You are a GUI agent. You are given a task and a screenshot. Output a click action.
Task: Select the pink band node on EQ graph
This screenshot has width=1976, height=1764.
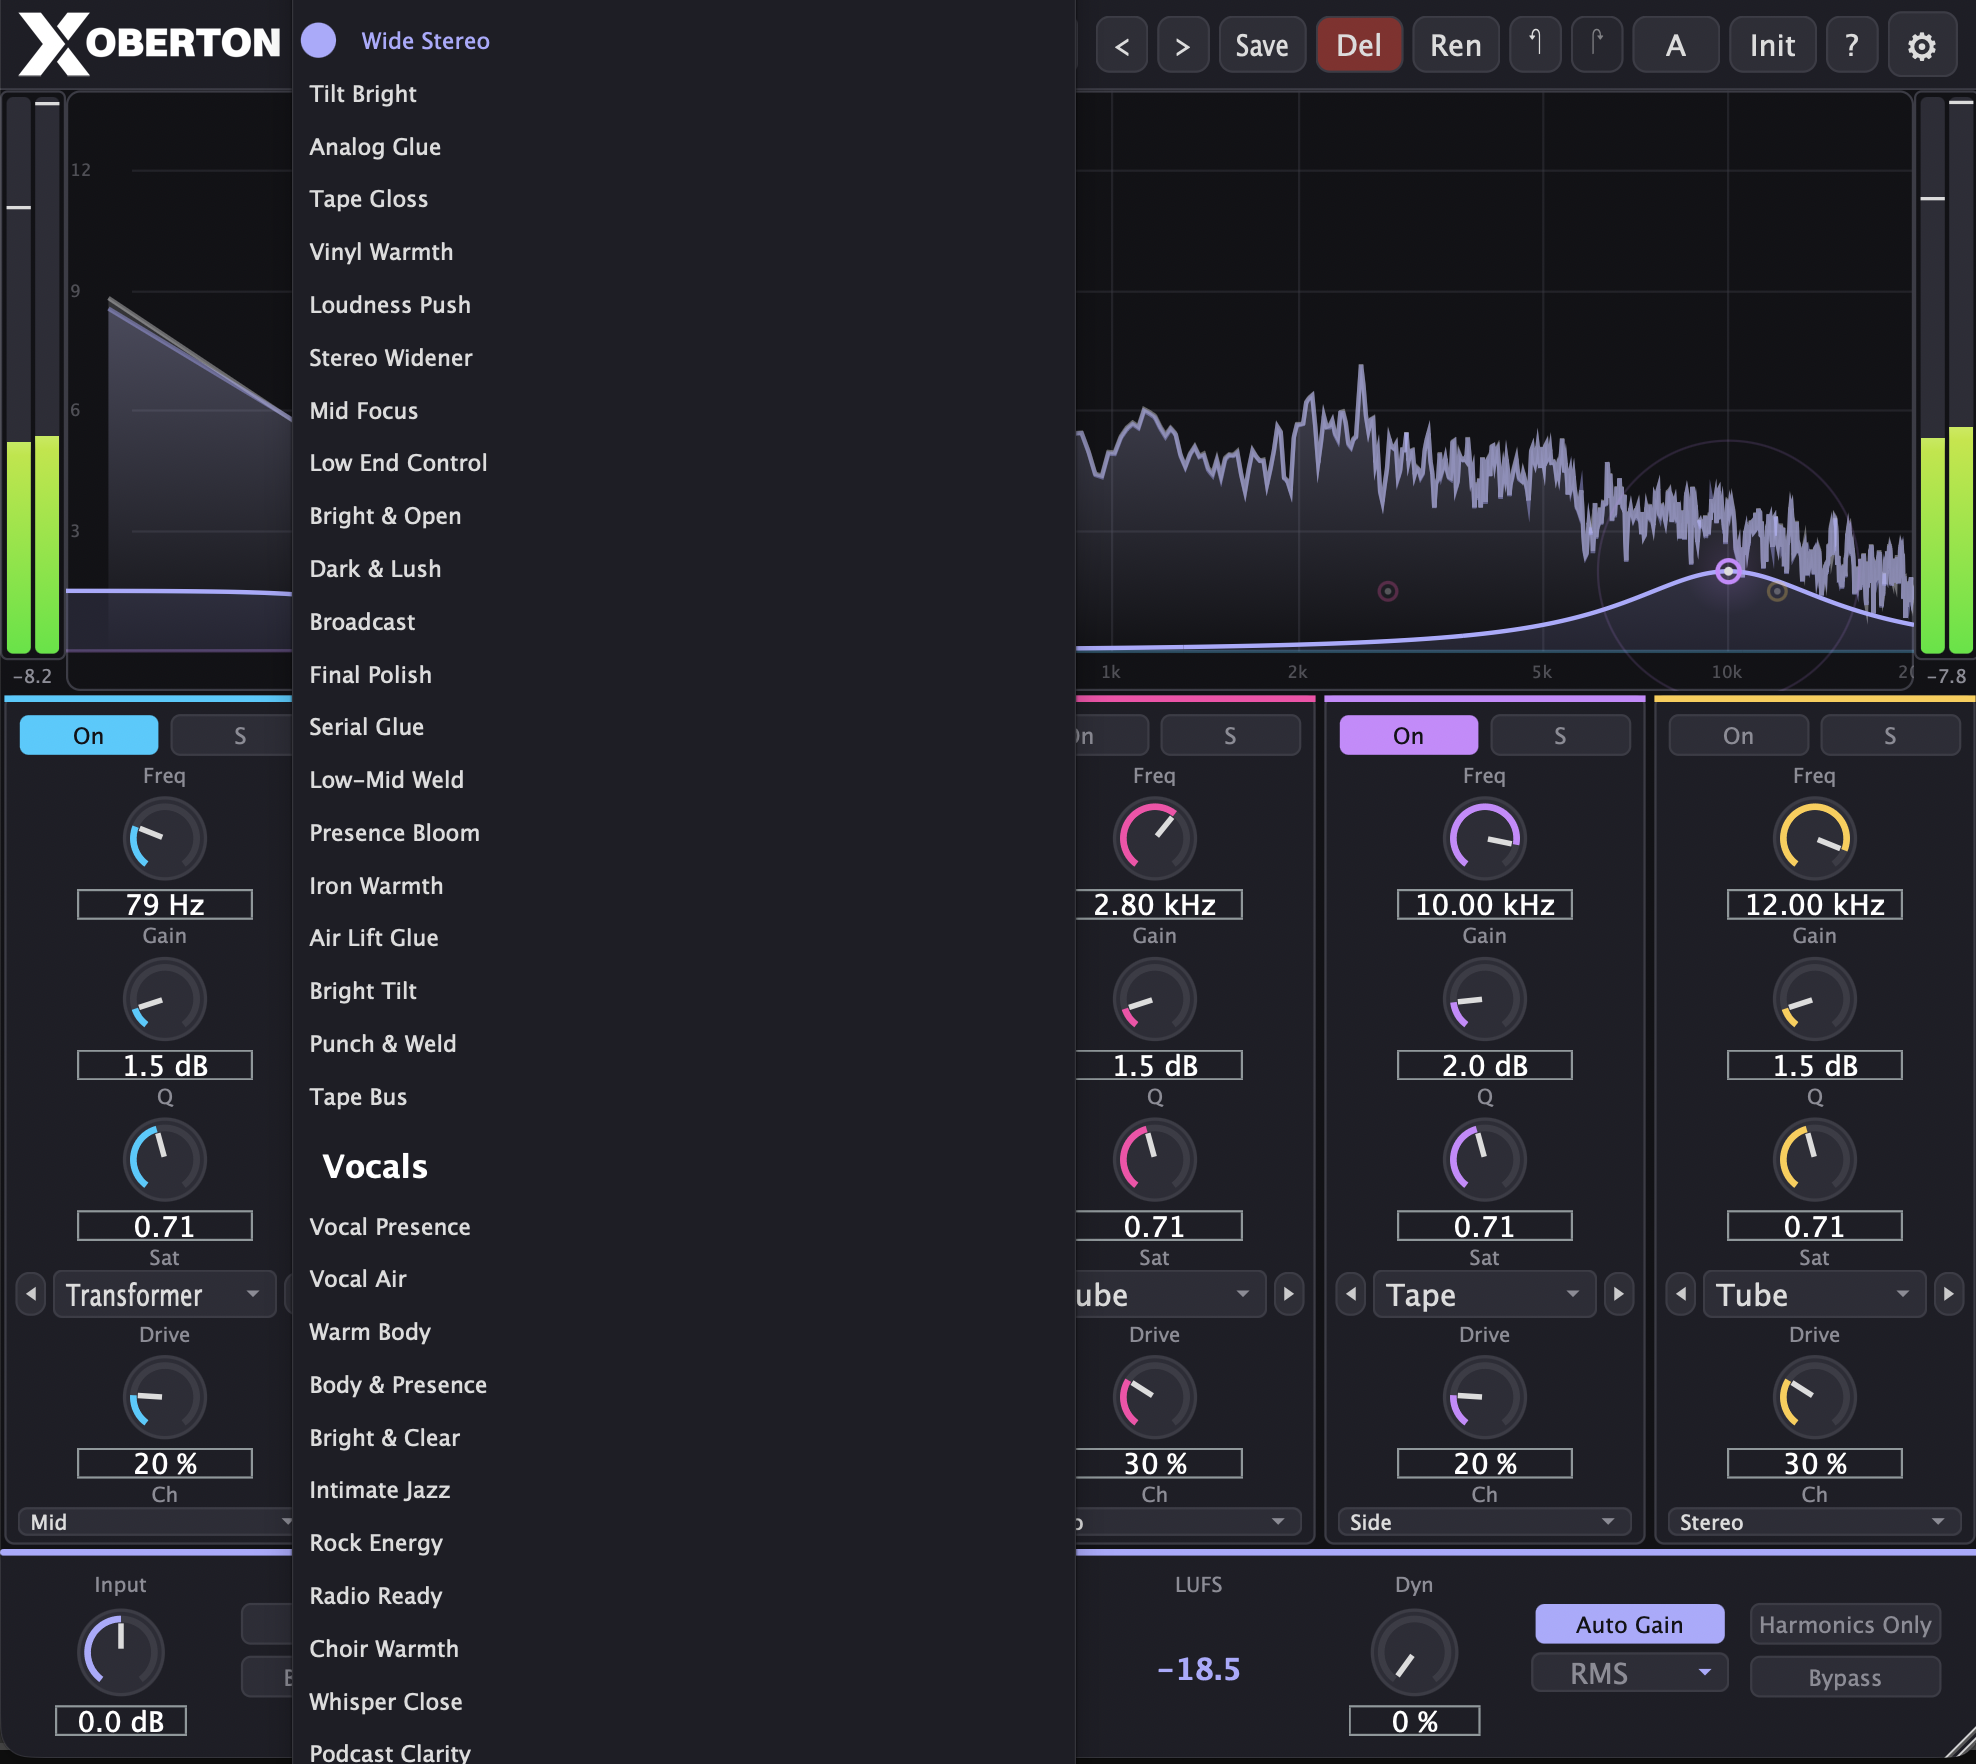[x=1387, y=591]
